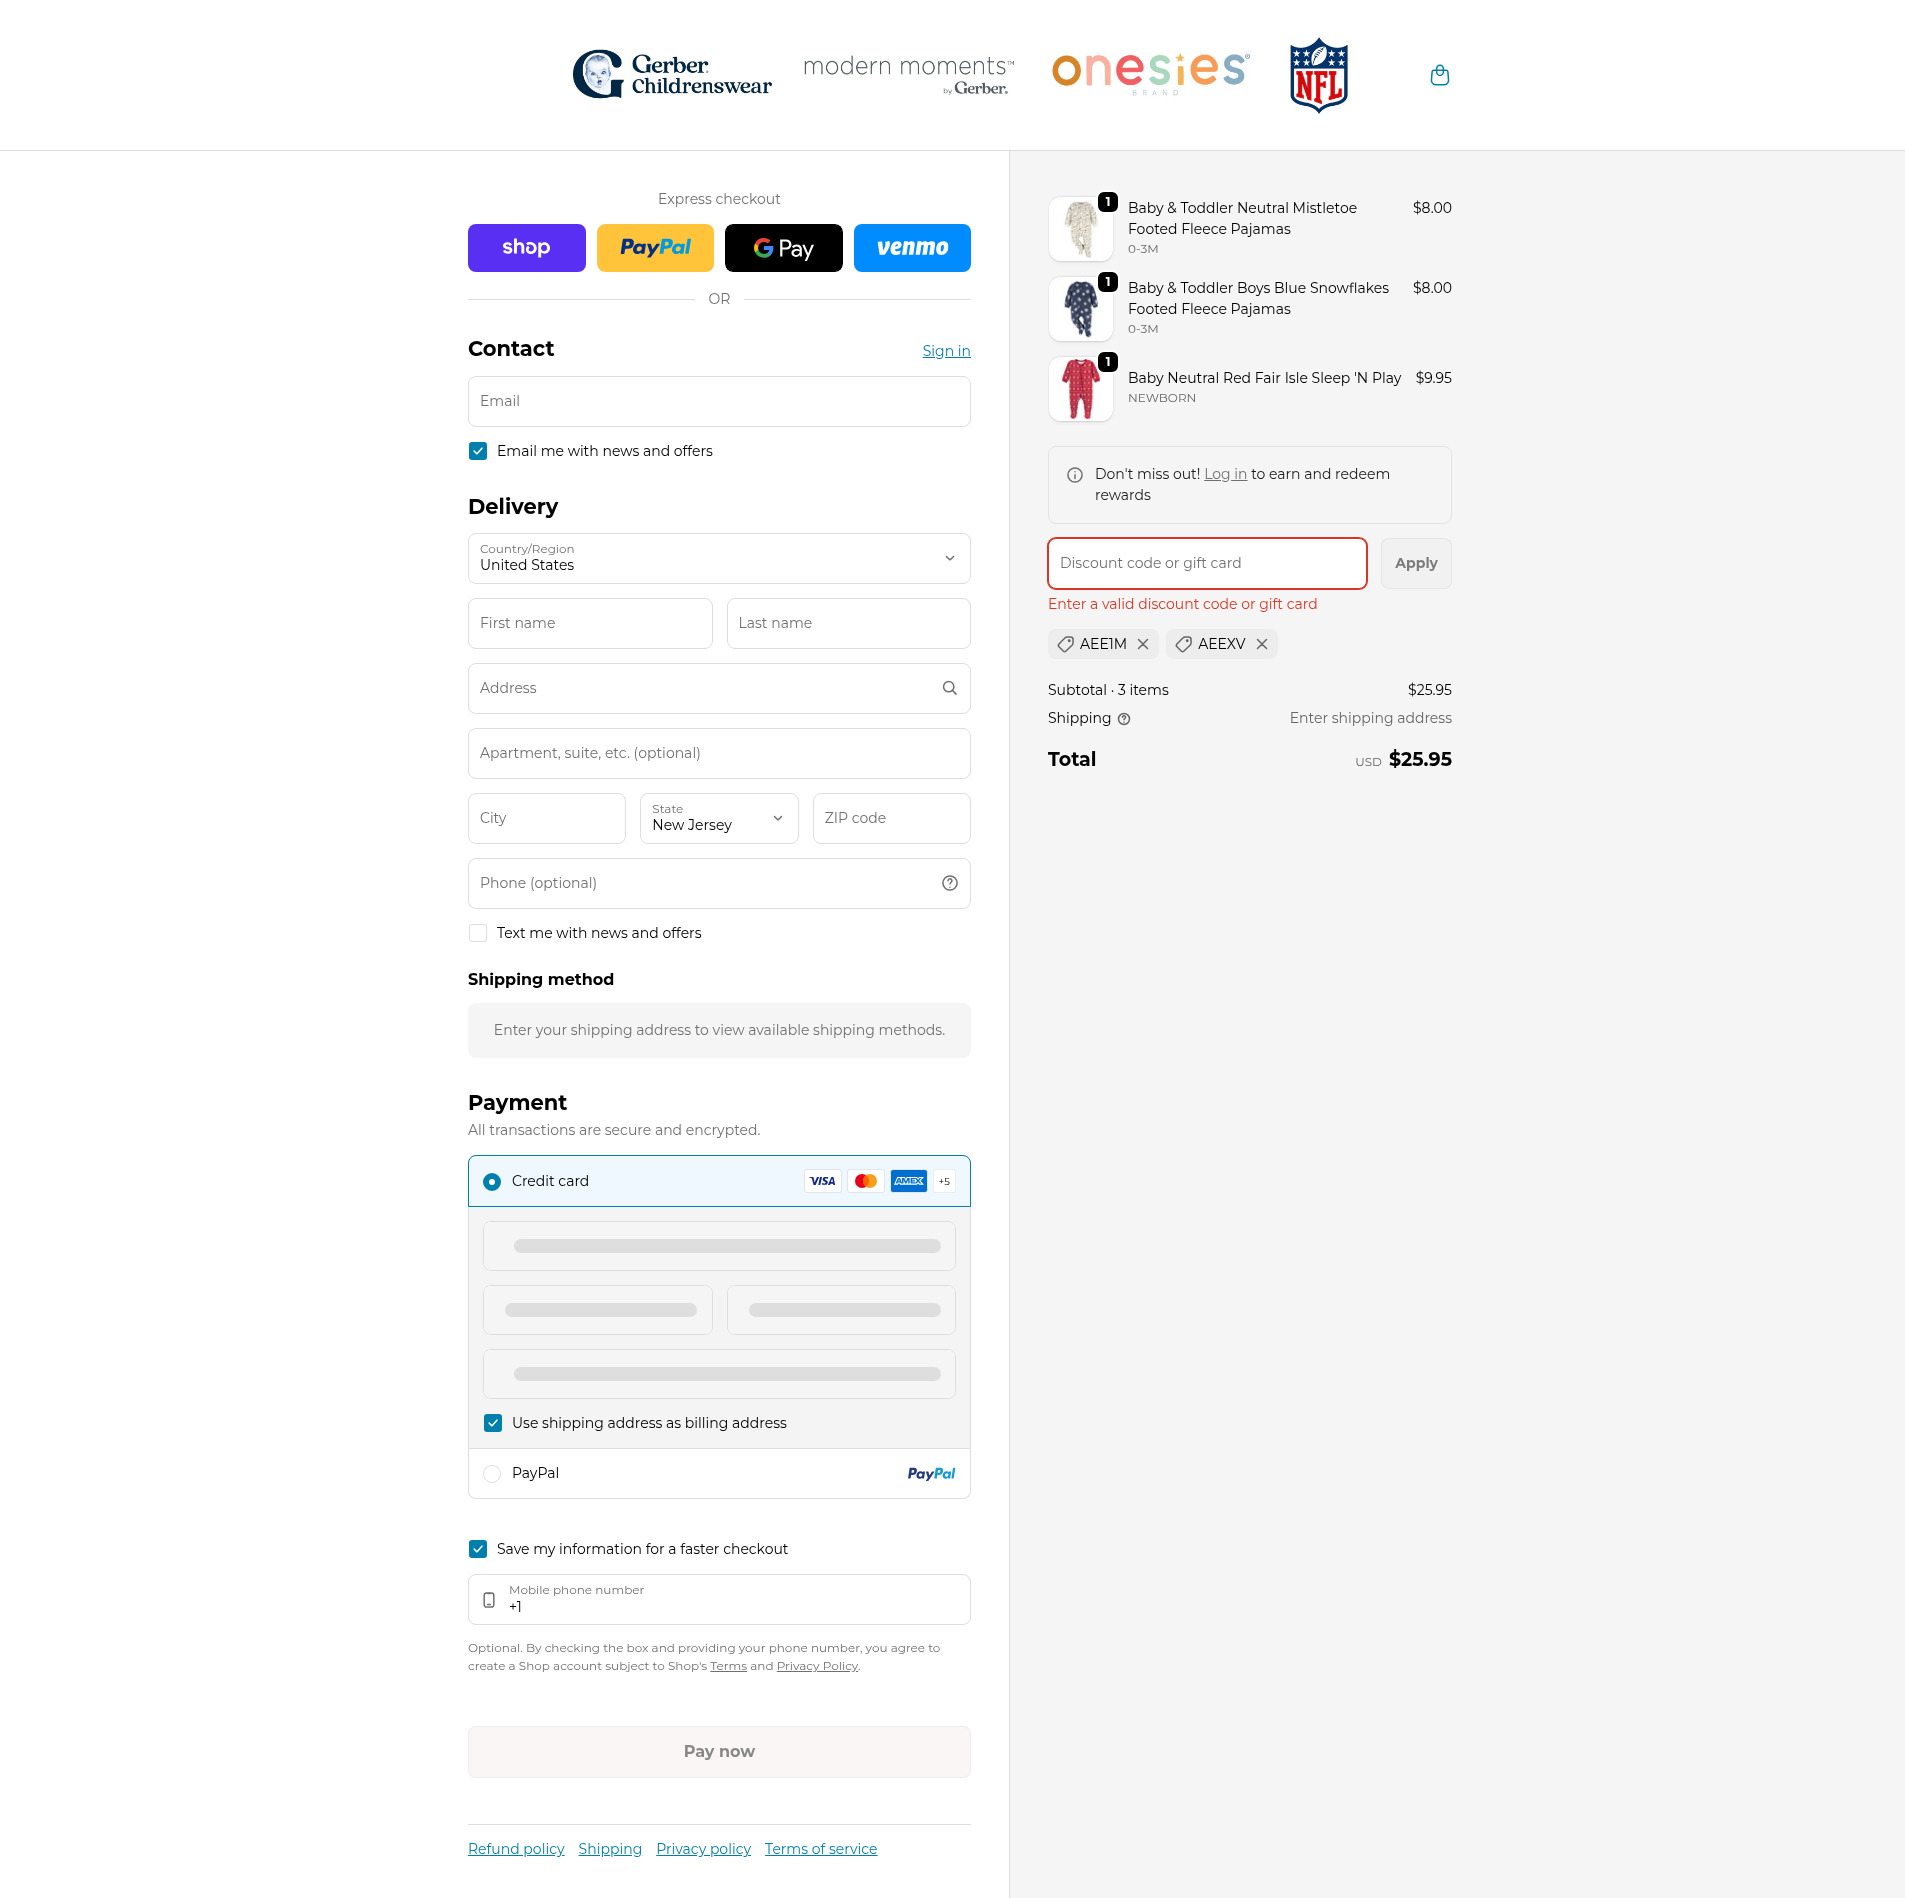
Task: Remove the AEEIM discount code
Action: (1143, 644)
